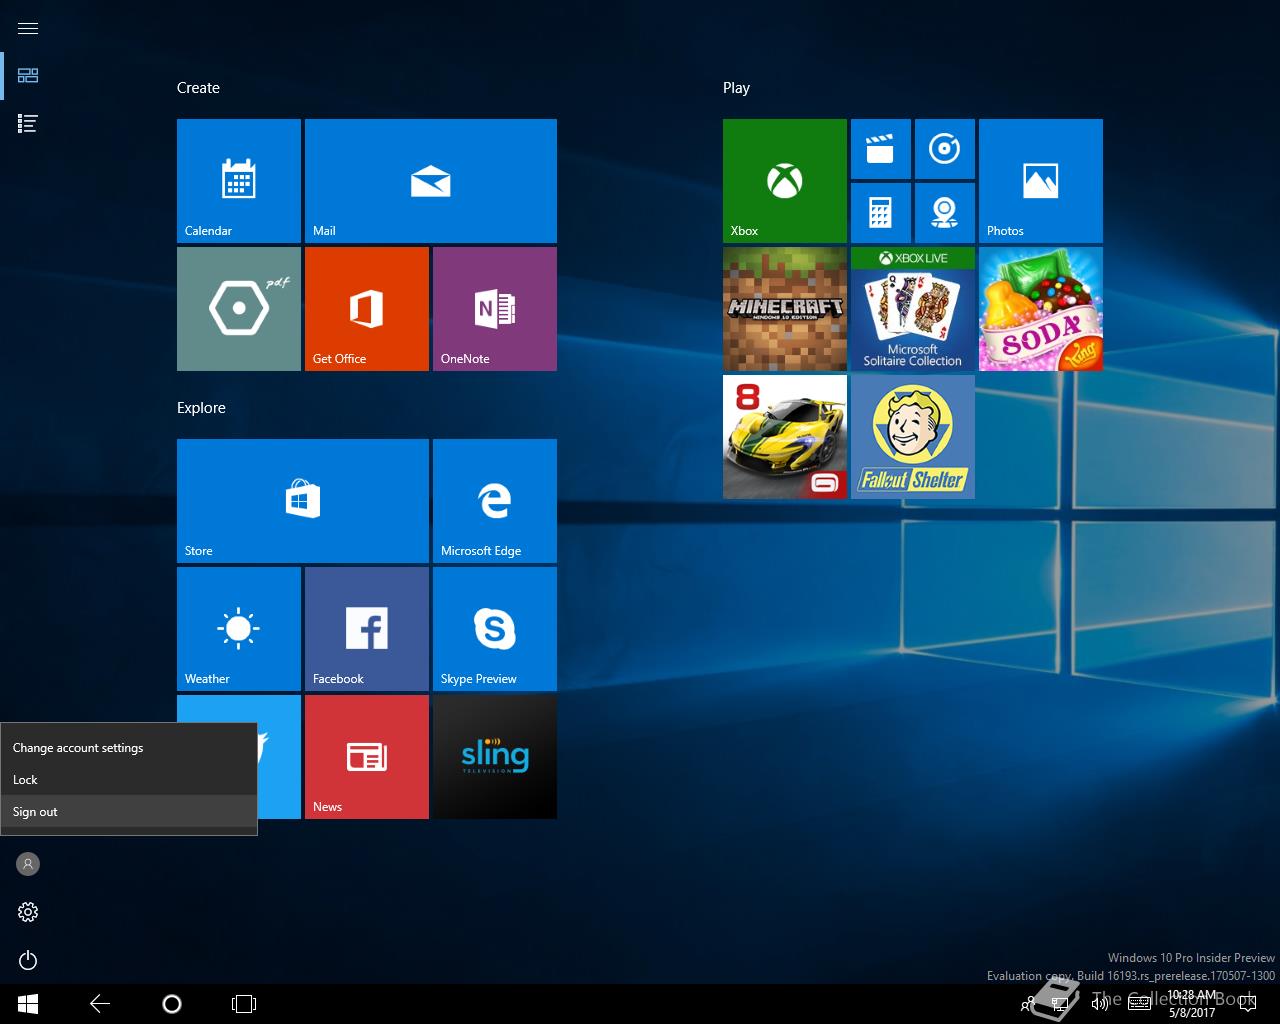Select Lock from account menu
The width and height of the screenshot is (1280, 1024).
[x=129, y=780]
